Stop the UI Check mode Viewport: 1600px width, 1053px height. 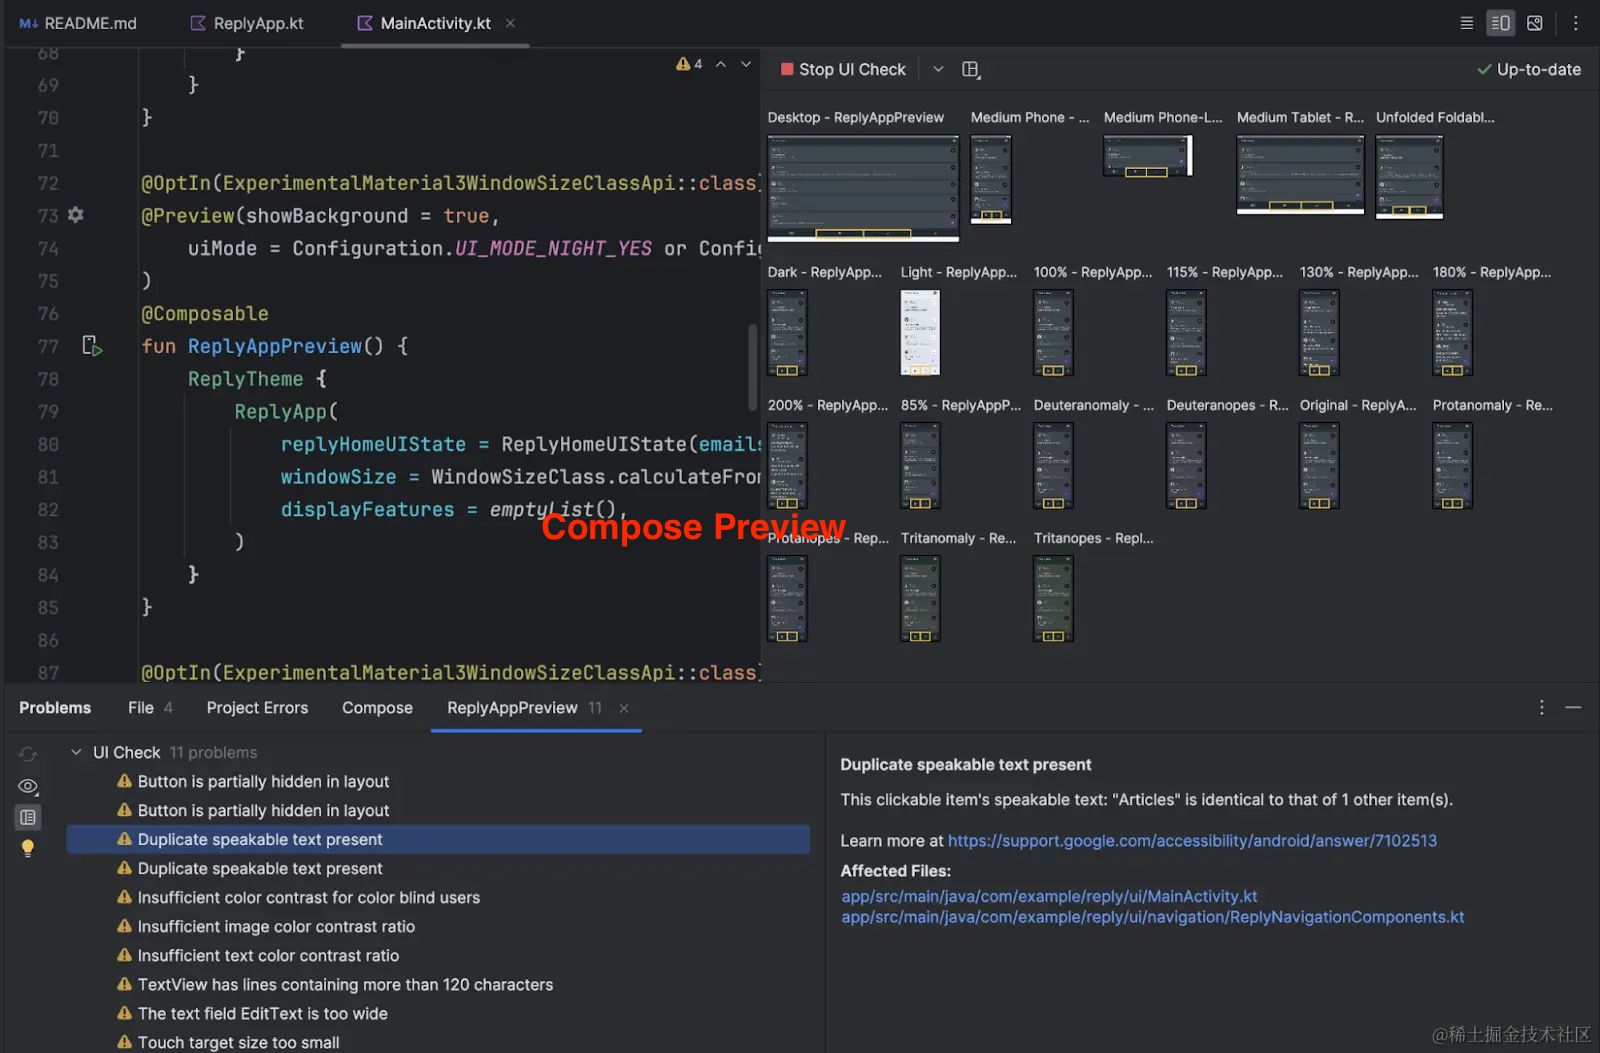coord(843,69)
